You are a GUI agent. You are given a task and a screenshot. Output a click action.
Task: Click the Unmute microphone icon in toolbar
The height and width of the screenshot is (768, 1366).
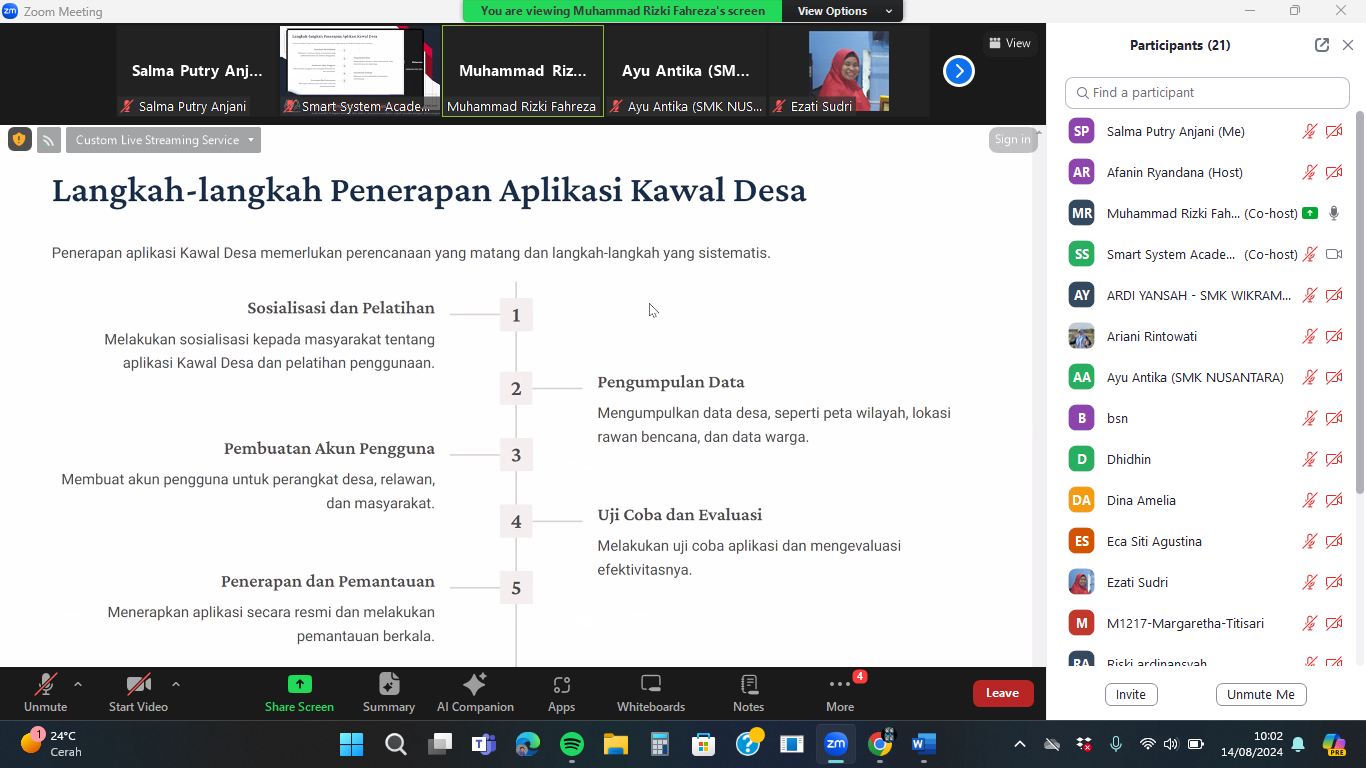coord(45,685)
